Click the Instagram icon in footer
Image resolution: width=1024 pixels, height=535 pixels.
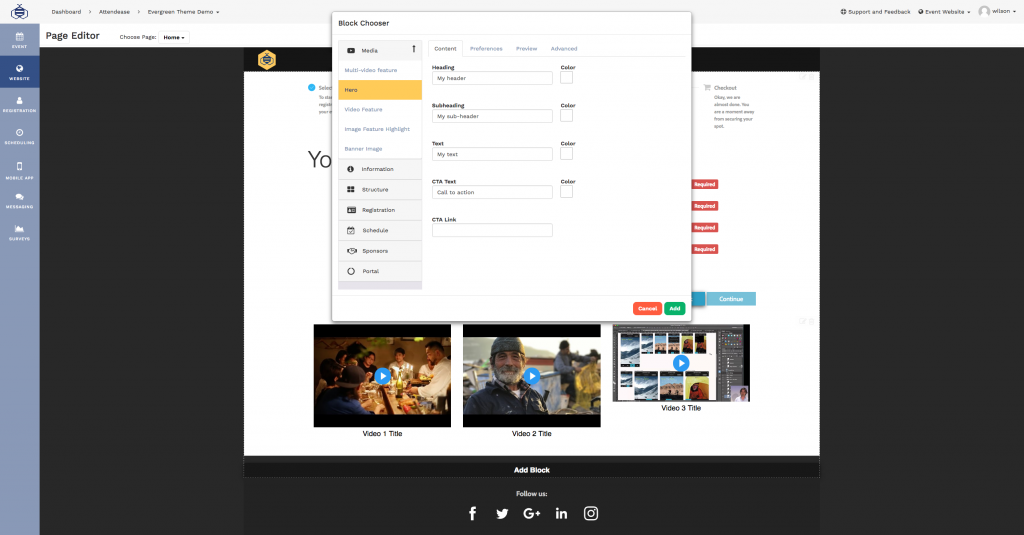coord(591,513)
